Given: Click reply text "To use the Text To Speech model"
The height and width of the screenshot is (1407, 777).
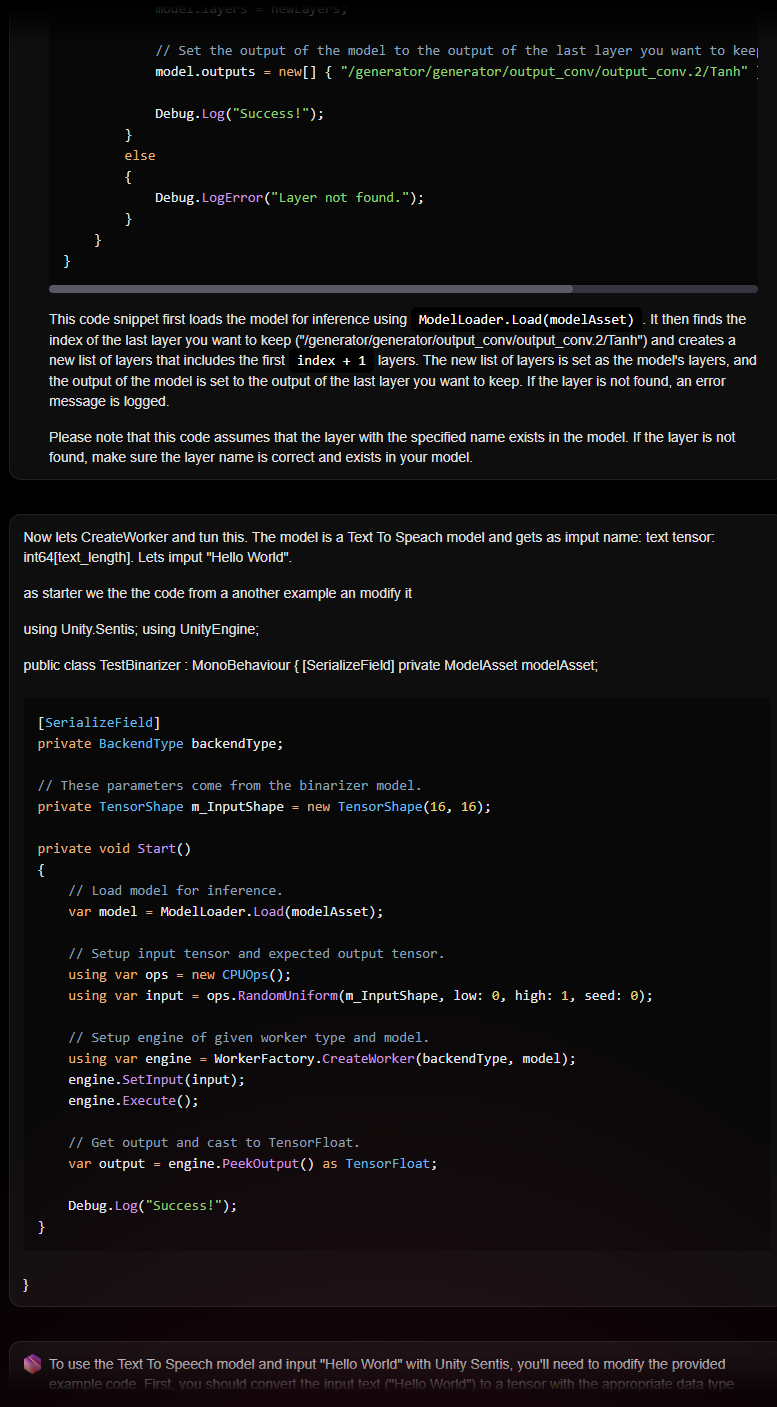Looking at the screenshot, I should click(x=391, y=1374).
